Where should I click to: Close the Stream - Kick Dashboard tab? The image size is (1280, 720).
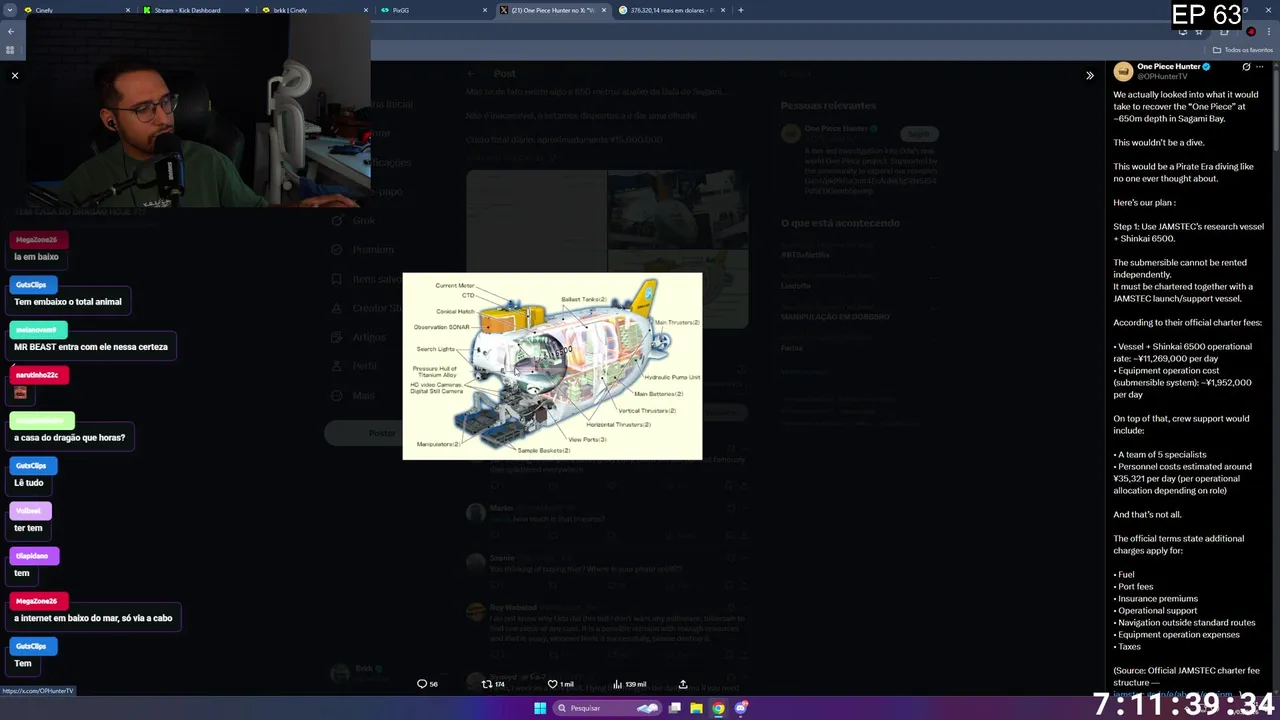(x=247, y=10)
